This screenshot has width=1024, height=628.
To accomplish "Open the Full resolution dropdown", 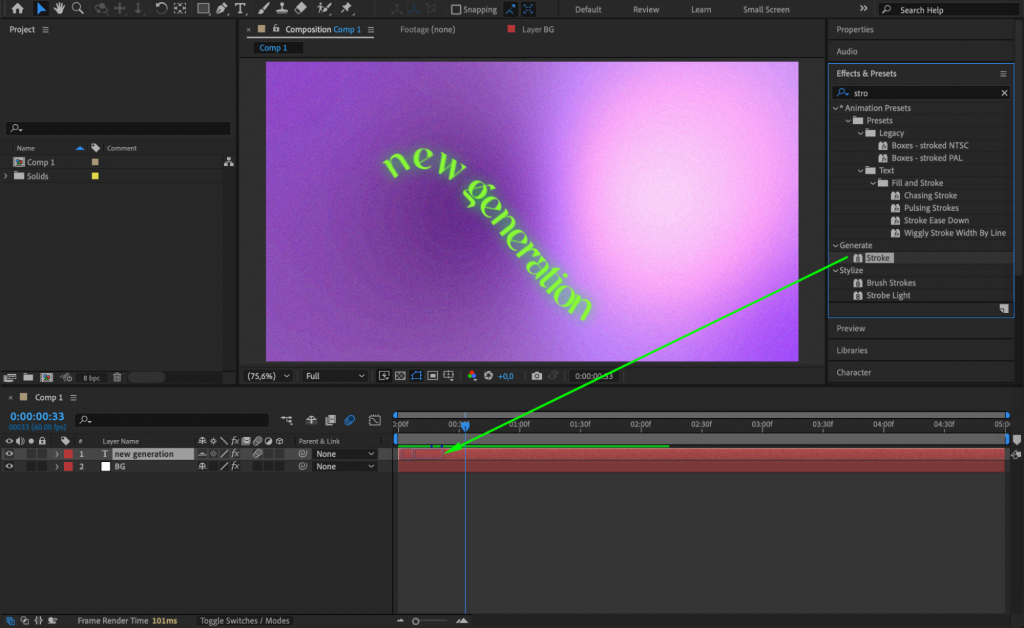I will point(335,375).
